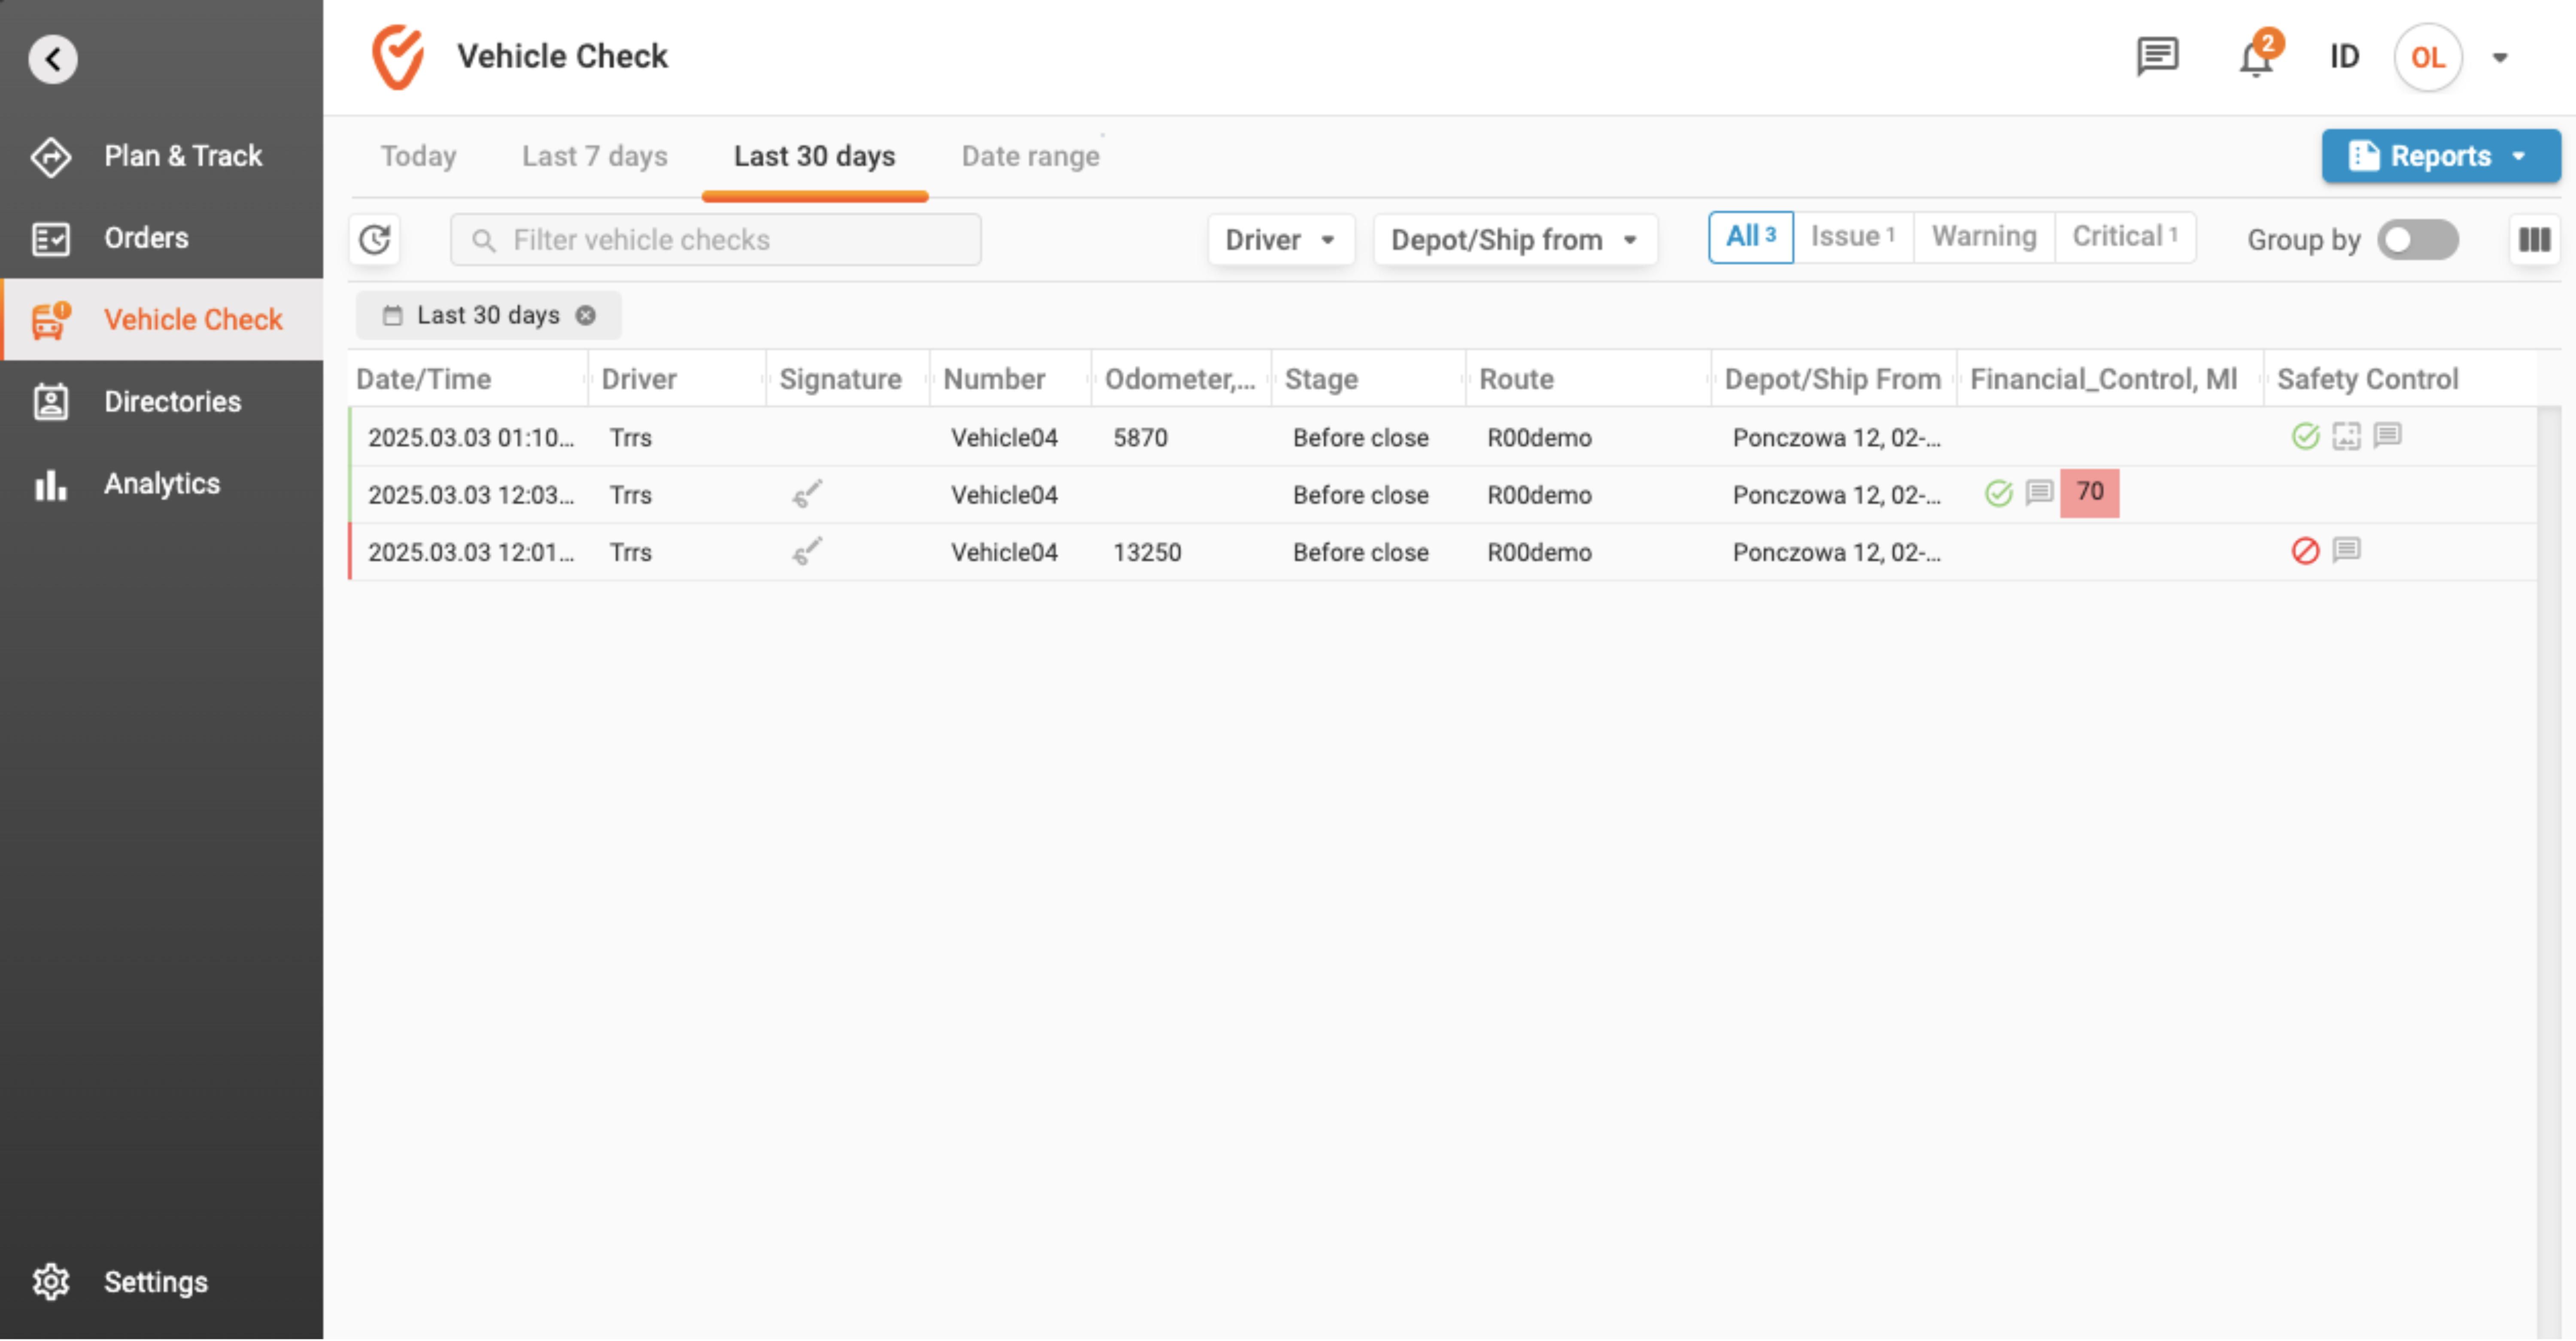Open notifications bell
2576x1341 pixels.
tap(2256, 57)
